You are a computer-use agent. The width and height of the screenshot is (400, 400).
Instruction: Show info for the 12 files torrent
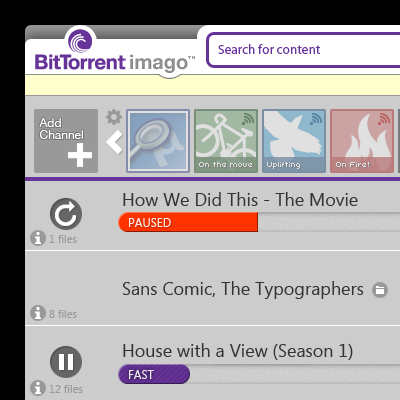pyautogui.click(x=38, y=388)
